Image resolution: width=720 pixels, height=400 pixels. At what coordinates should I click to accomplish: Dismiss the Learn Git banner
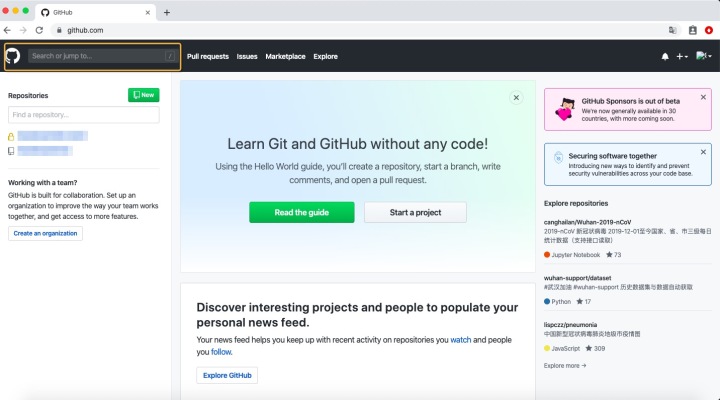coord(516,97)
